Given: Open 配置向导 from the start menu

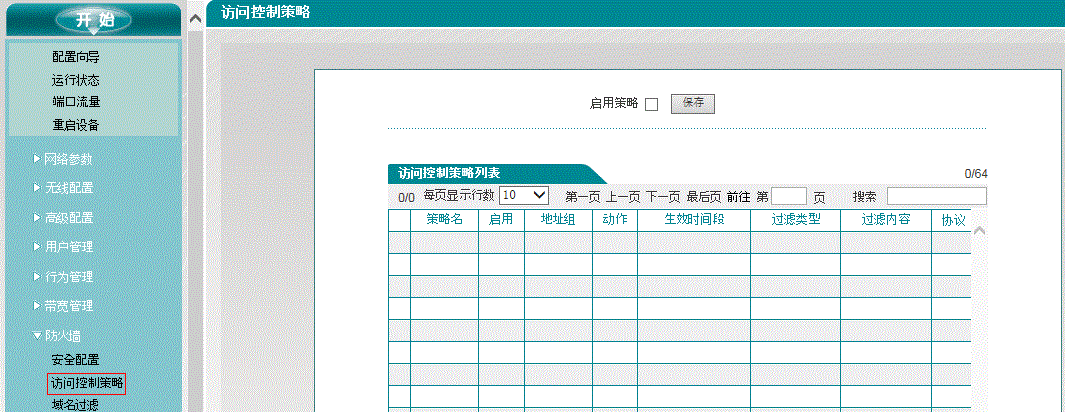Looking at the screenshot, I should click(x=75, y=58).
